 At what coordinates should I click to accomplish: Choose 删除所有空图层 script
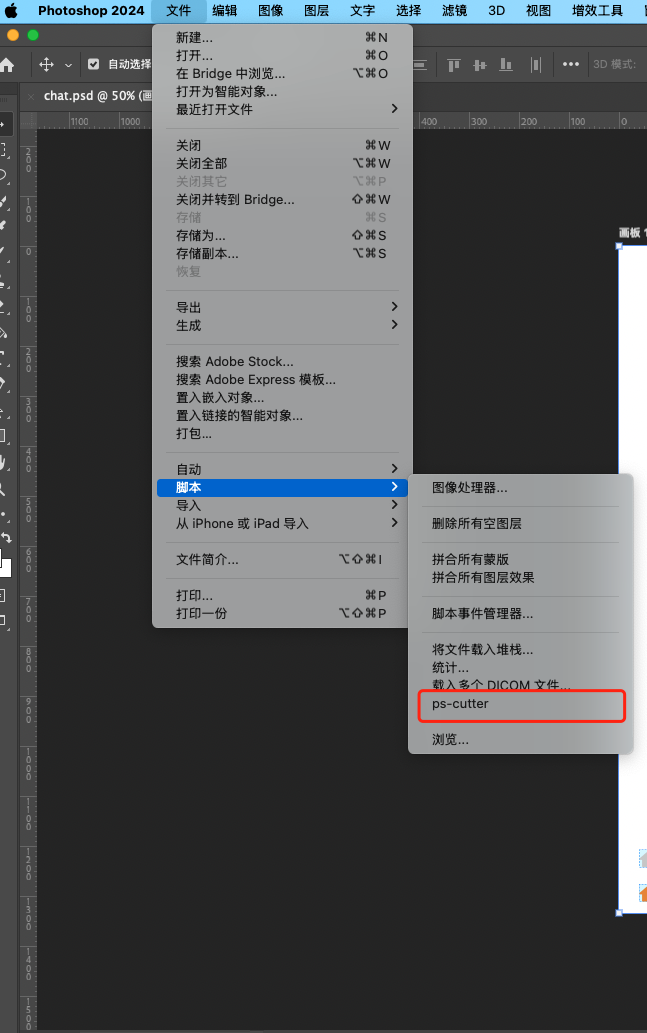pos(521,524)
